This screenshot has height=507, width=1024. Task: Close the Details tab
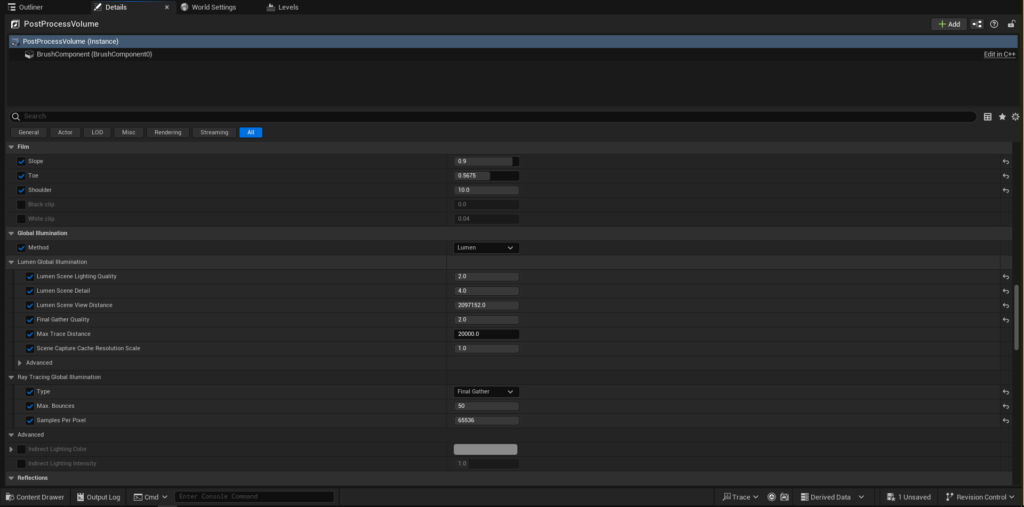pyautogui.click(x=167, y=7)
